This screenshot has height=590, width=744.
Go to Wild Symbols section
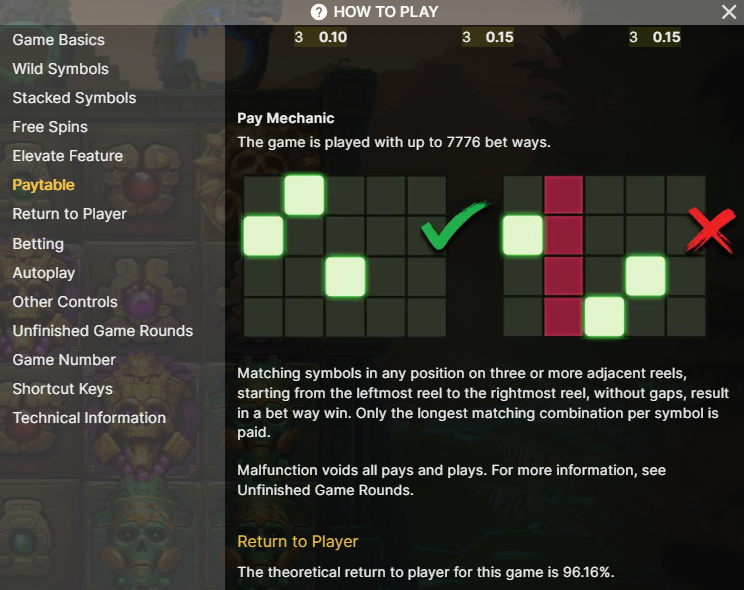point(60,69)
